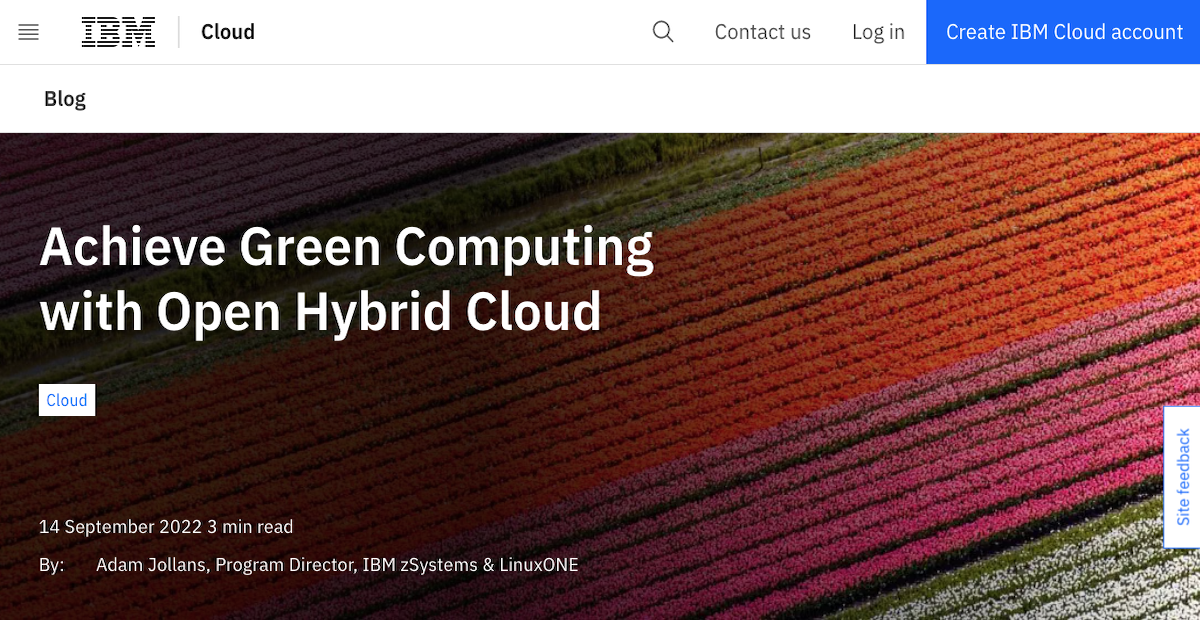Open the hamburger navigation menu

click(29, 32)
